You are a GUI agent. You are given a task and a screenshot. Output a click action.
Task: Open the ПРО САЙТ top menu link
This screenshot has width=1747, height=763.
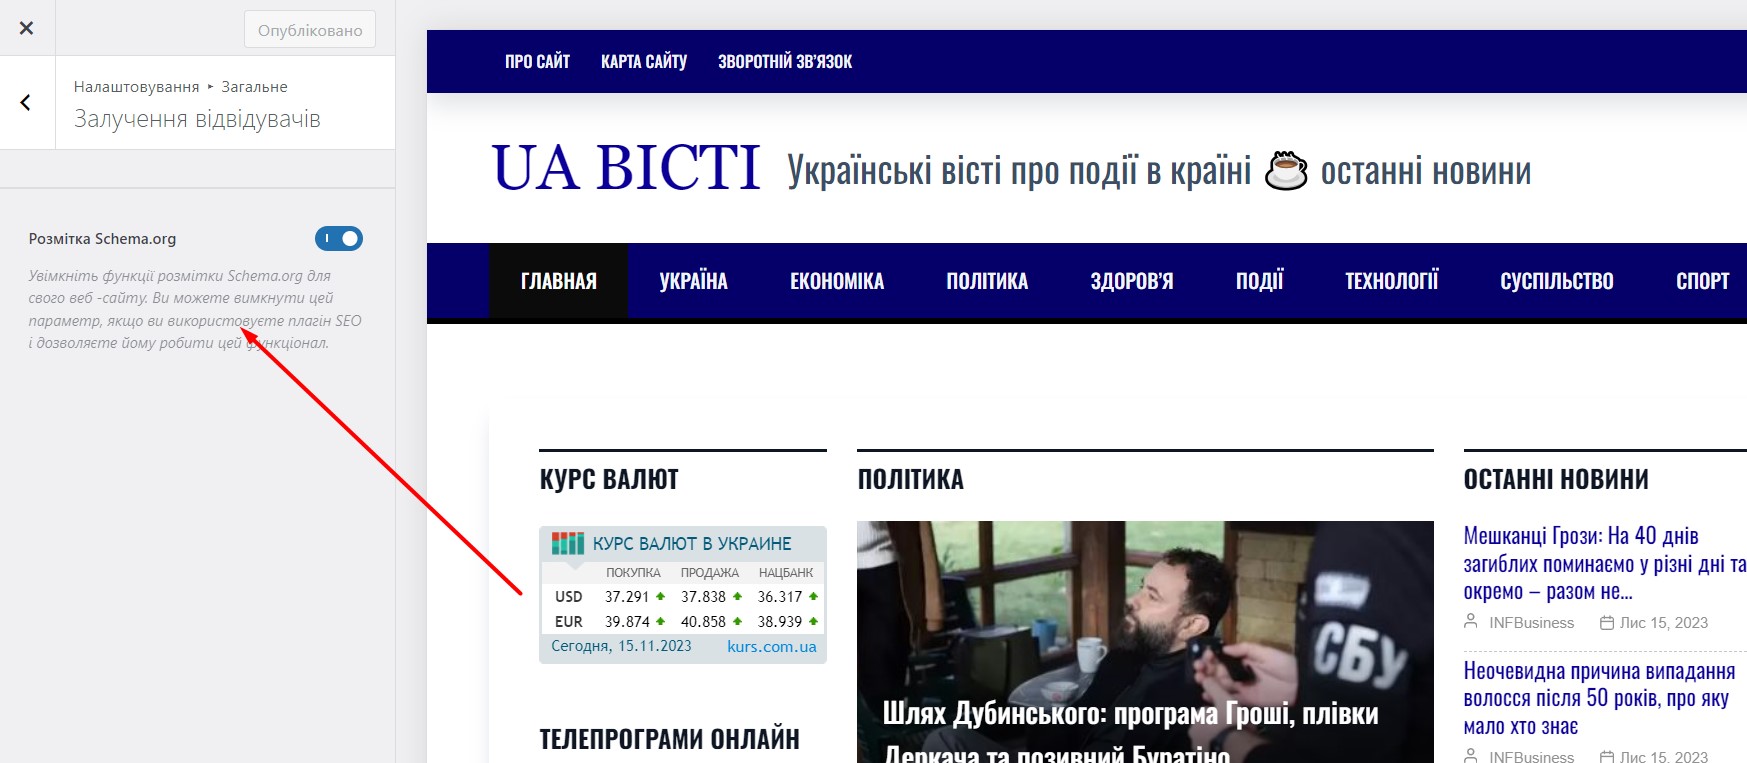[x=537, y=62]
